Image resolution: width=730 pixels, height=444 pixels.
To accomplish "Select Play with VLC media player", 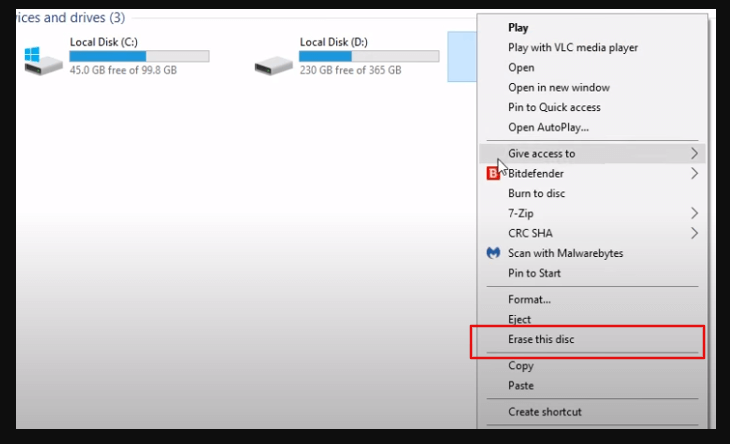I will pyautogui.click(x=572, y=47).
